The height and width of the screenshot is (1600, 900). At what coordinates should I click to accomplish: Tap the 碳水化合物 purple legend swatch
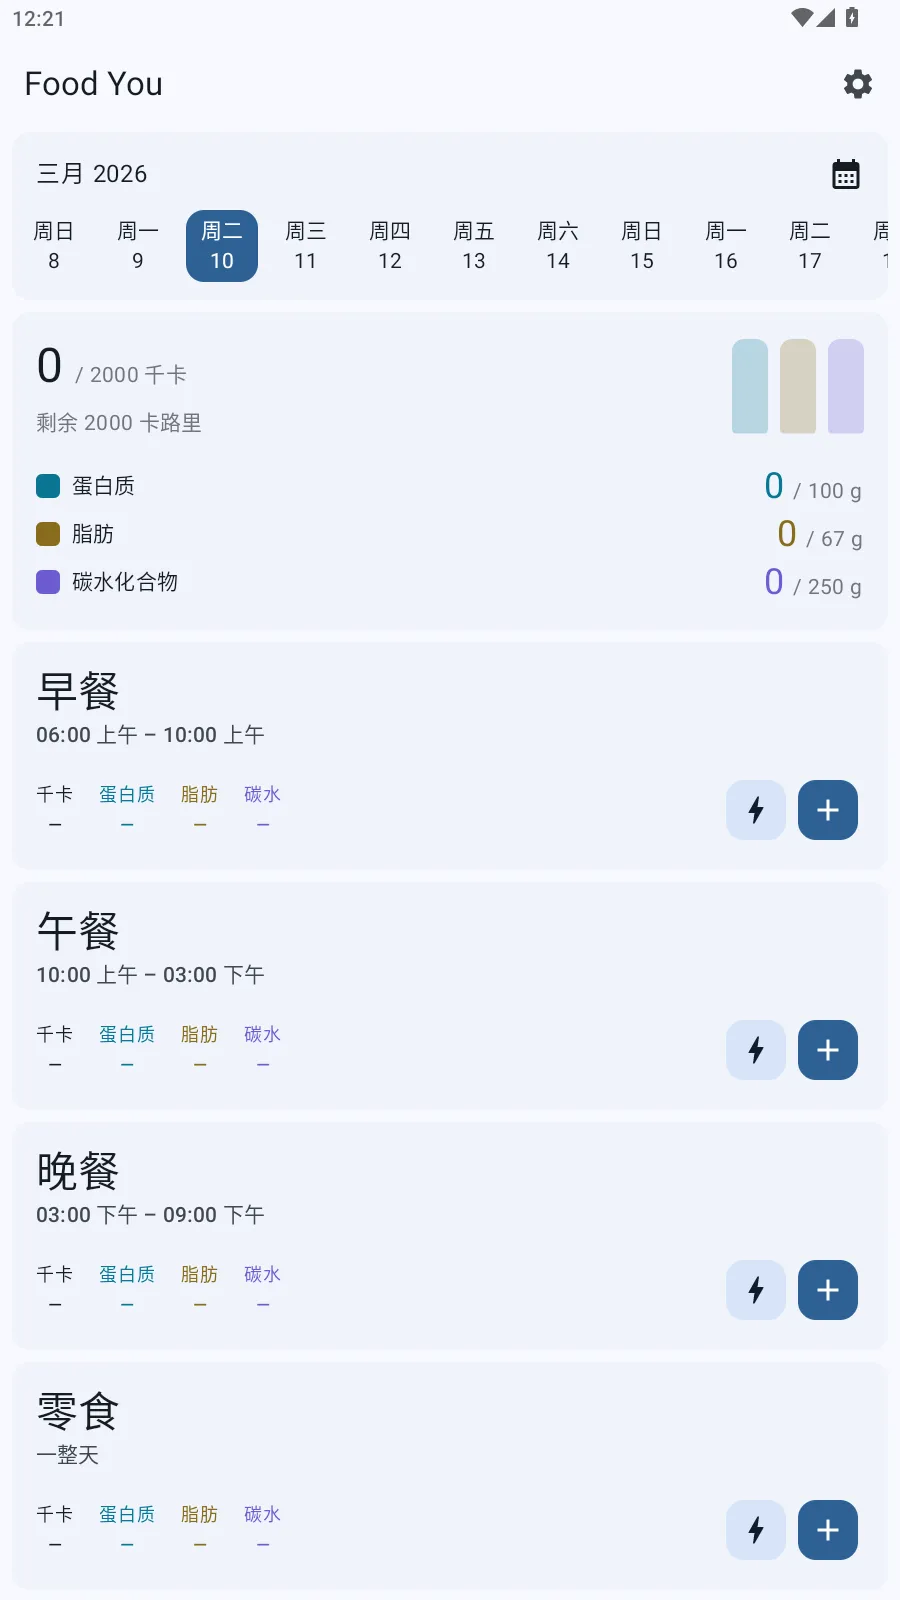pos(48,582)
